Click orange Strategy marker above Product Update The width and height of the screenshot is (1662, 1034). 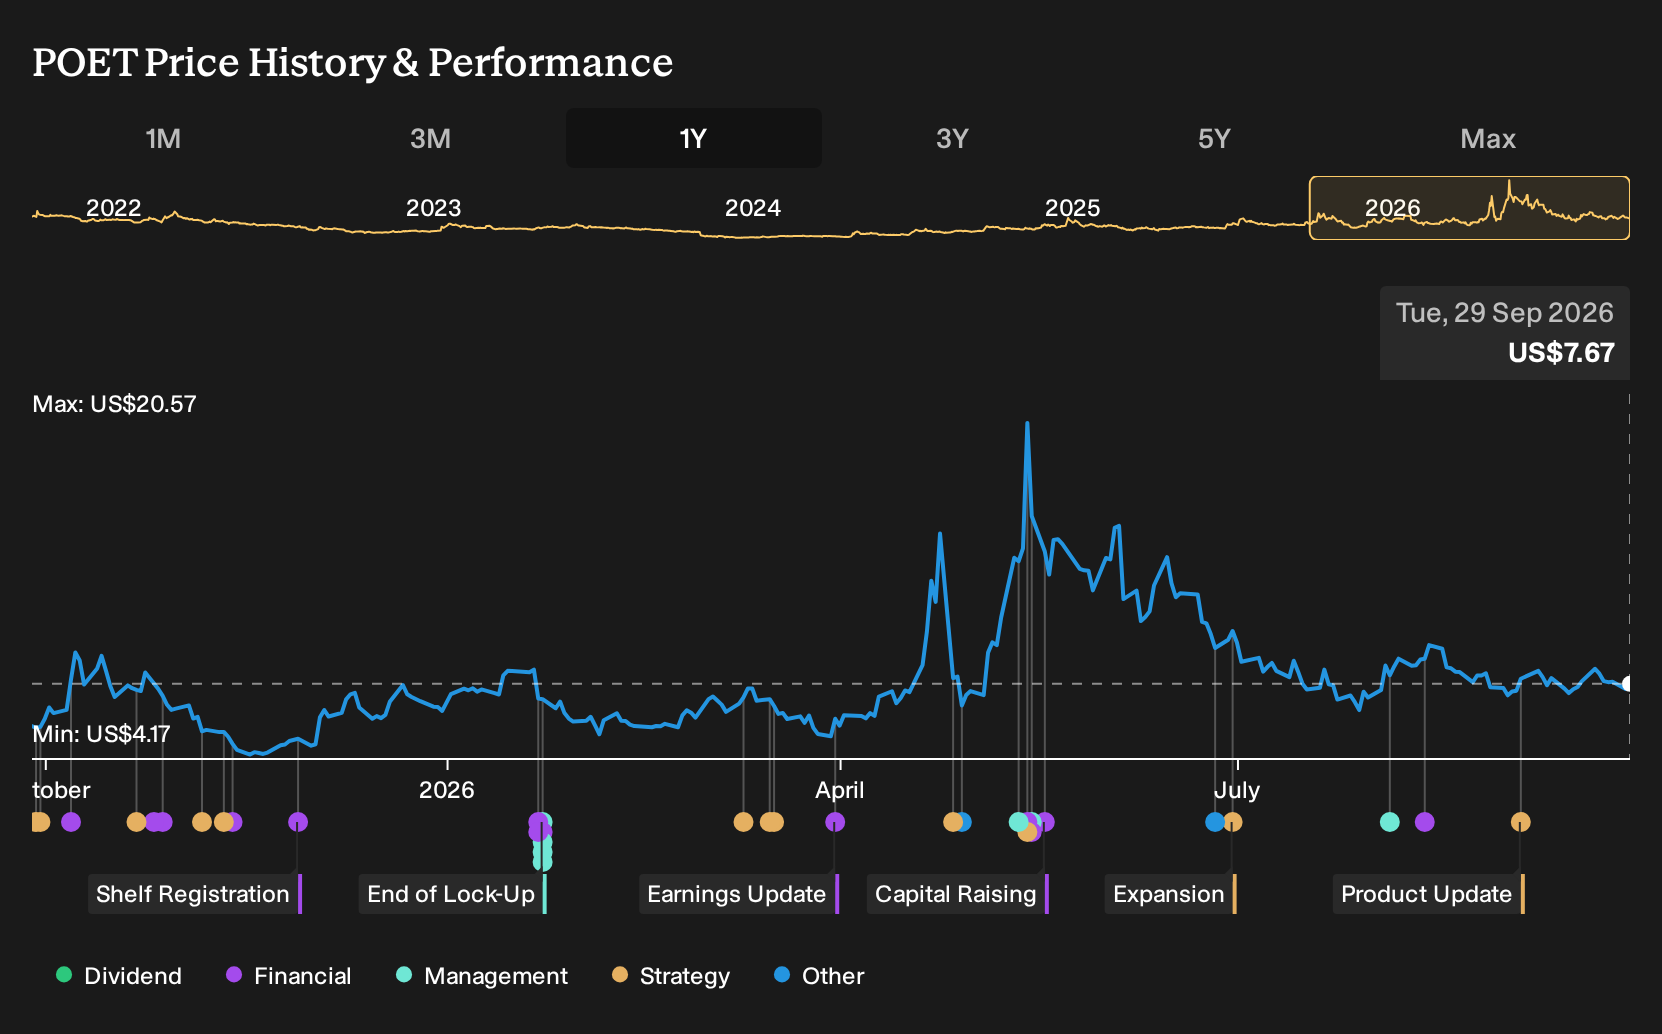tap(1520, 822)
